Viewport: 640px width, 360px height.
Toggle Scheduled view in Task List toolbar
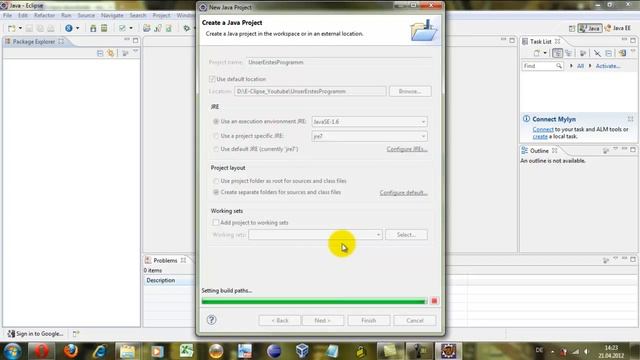[569, 53]
